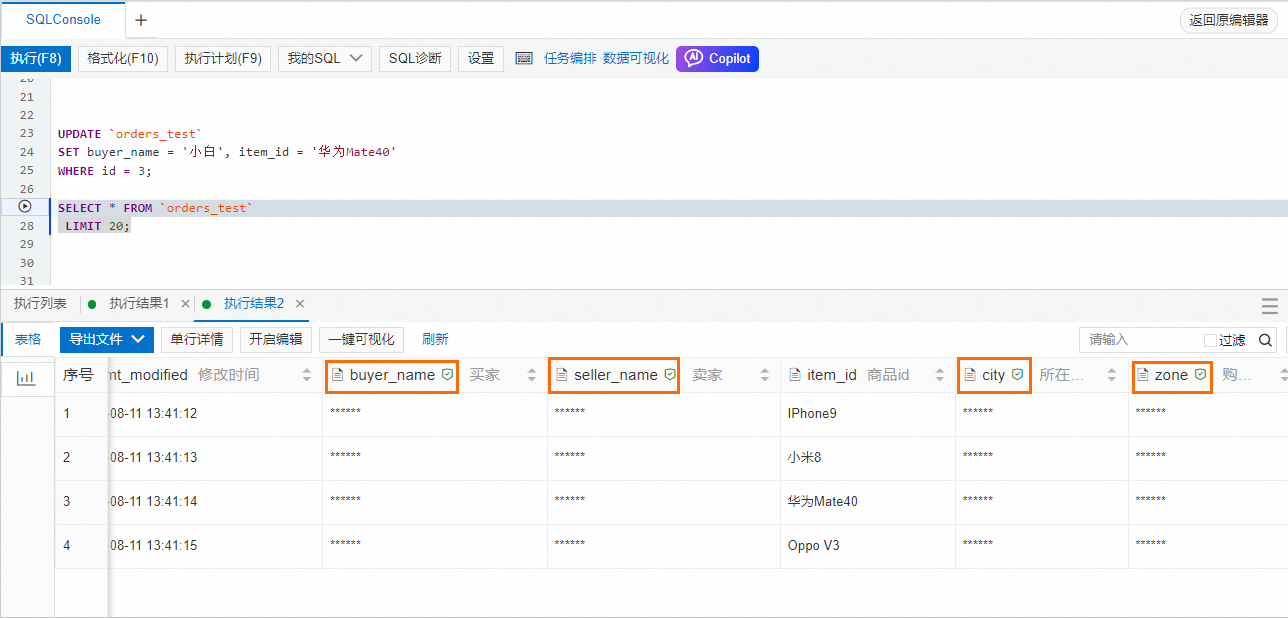Click the 单行详情 button
The width and height of the screenshot is (1288, 618).
coord(197,340)
